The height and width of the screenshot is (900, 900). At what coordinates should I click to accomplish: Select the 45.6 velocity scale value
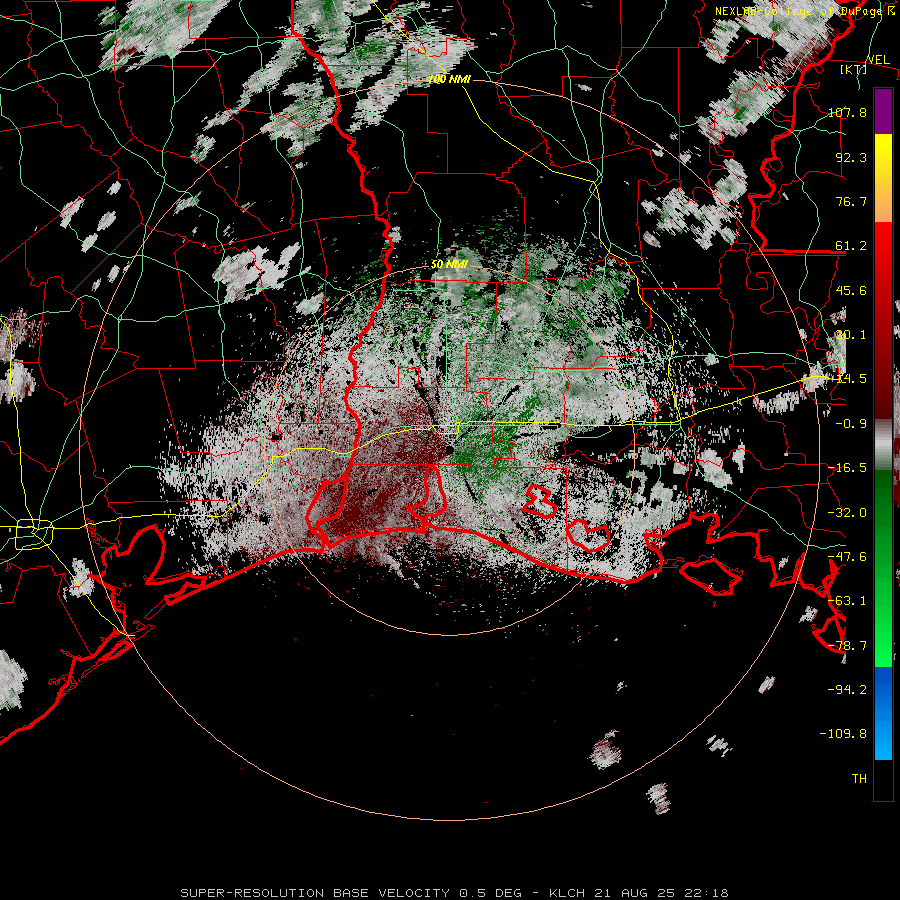coord(851,290)
